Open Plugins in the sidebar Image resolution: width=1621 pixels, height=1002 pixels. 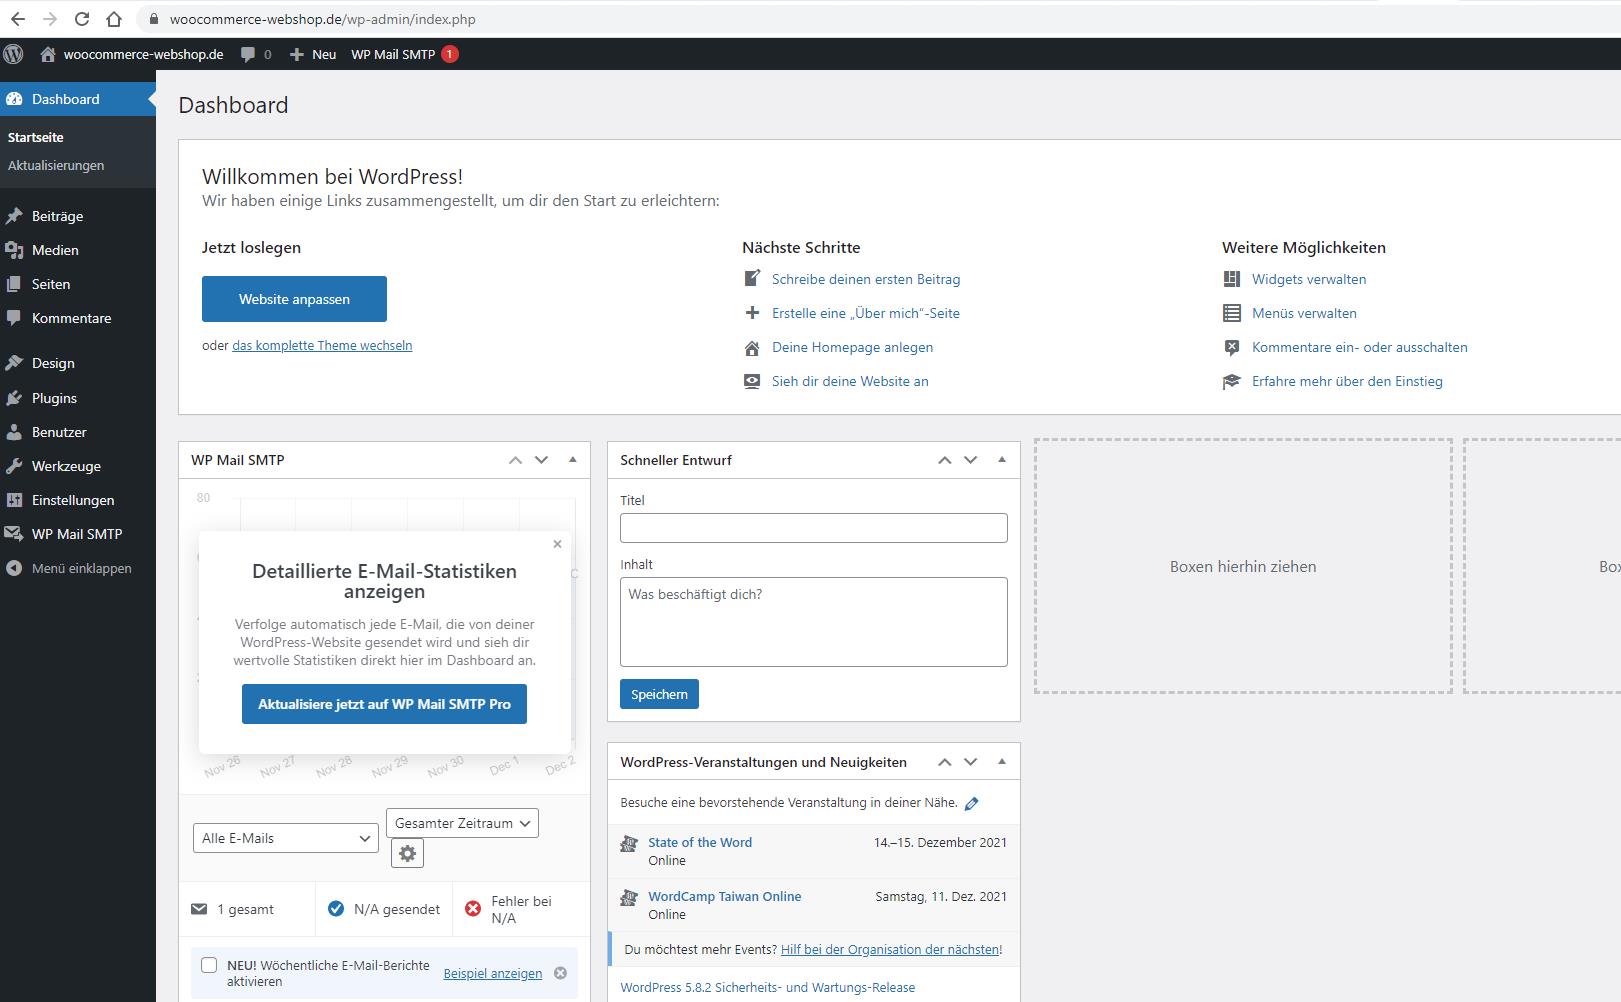pos(78,398)
